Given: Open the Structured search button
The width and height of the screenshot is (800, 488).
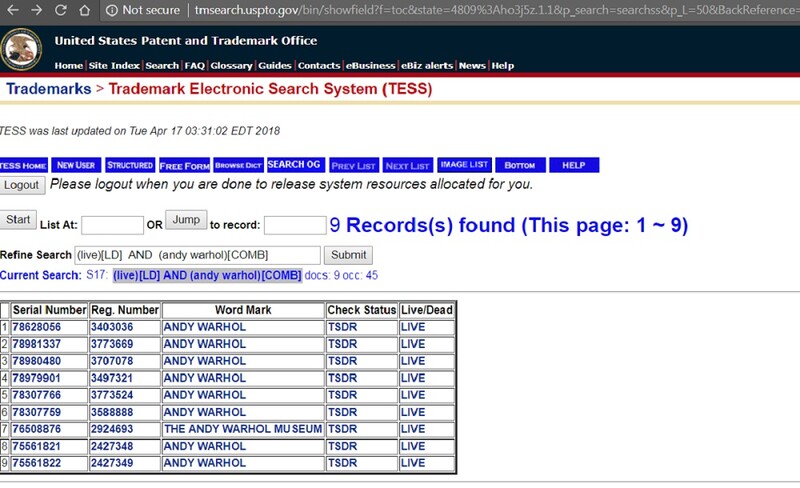Looking at the screenshot, I should 130,165.
